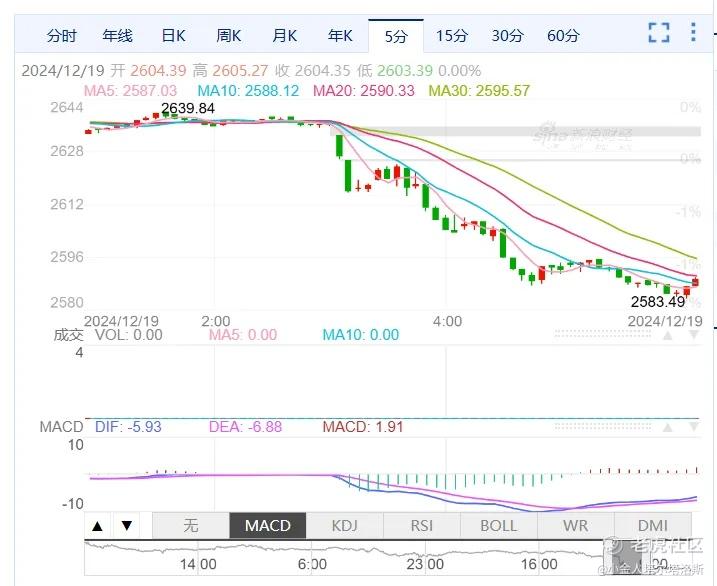Switch to 30分 interval
This screenshot has width=717, height=586.
[508, 36]
